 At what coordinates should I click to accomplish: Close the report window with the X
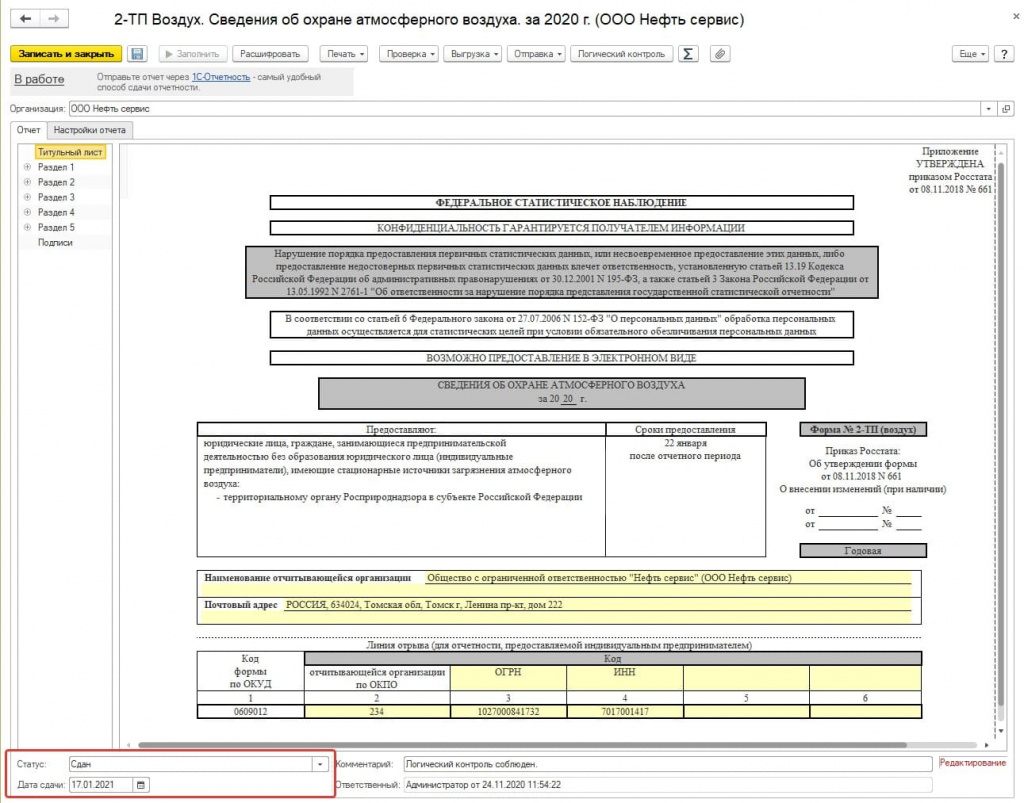(1016, 16)
